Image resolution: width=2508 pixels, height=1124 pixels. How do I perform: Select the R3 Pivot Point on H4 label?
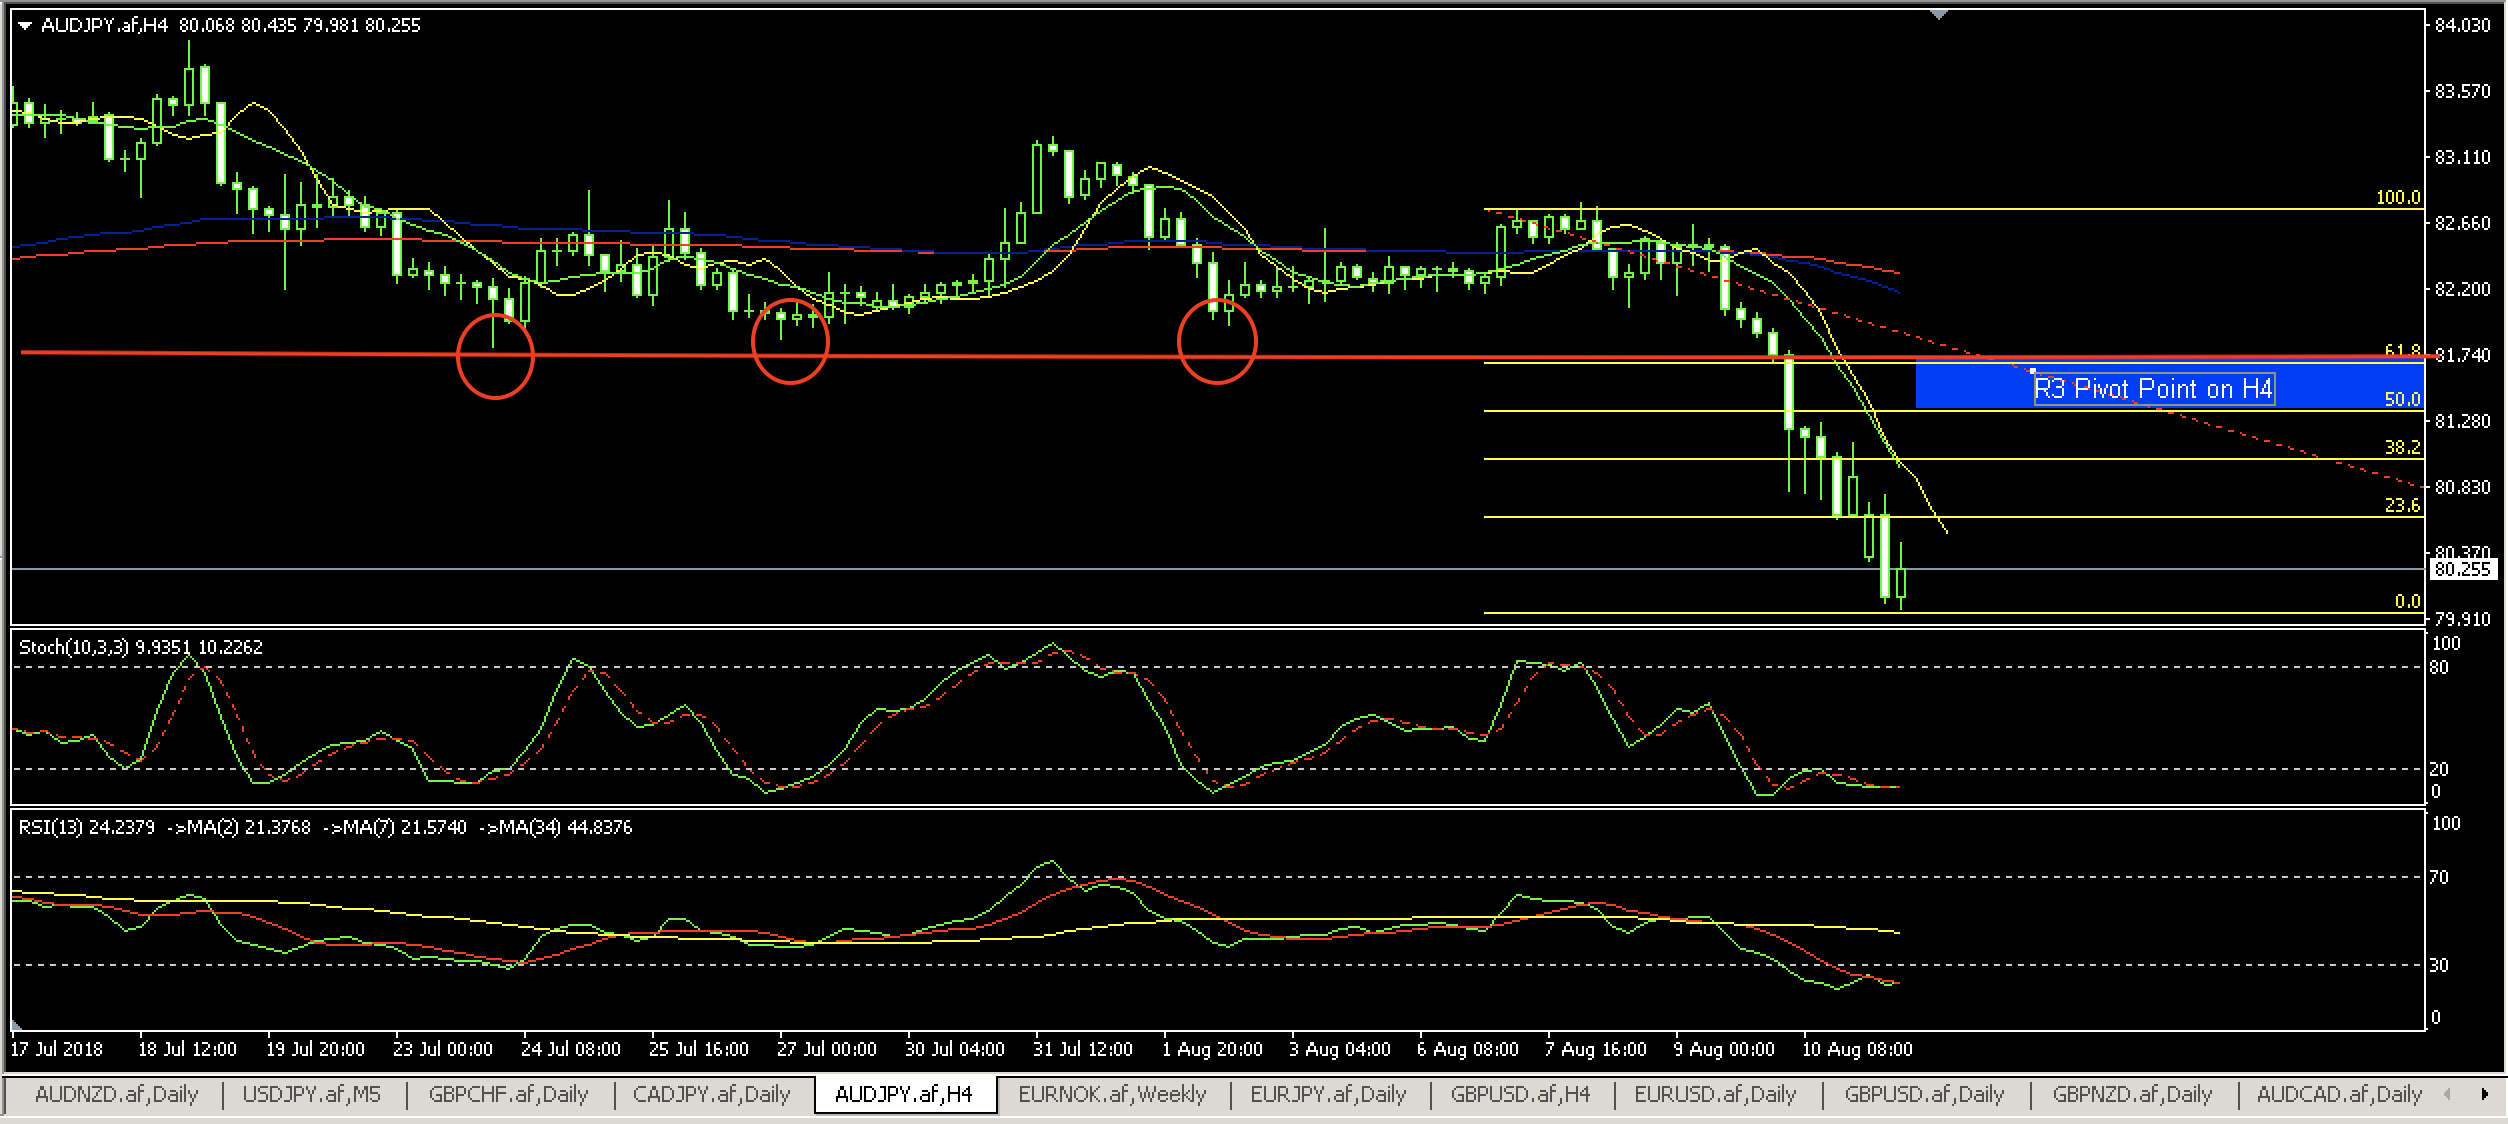(2154, 389)
